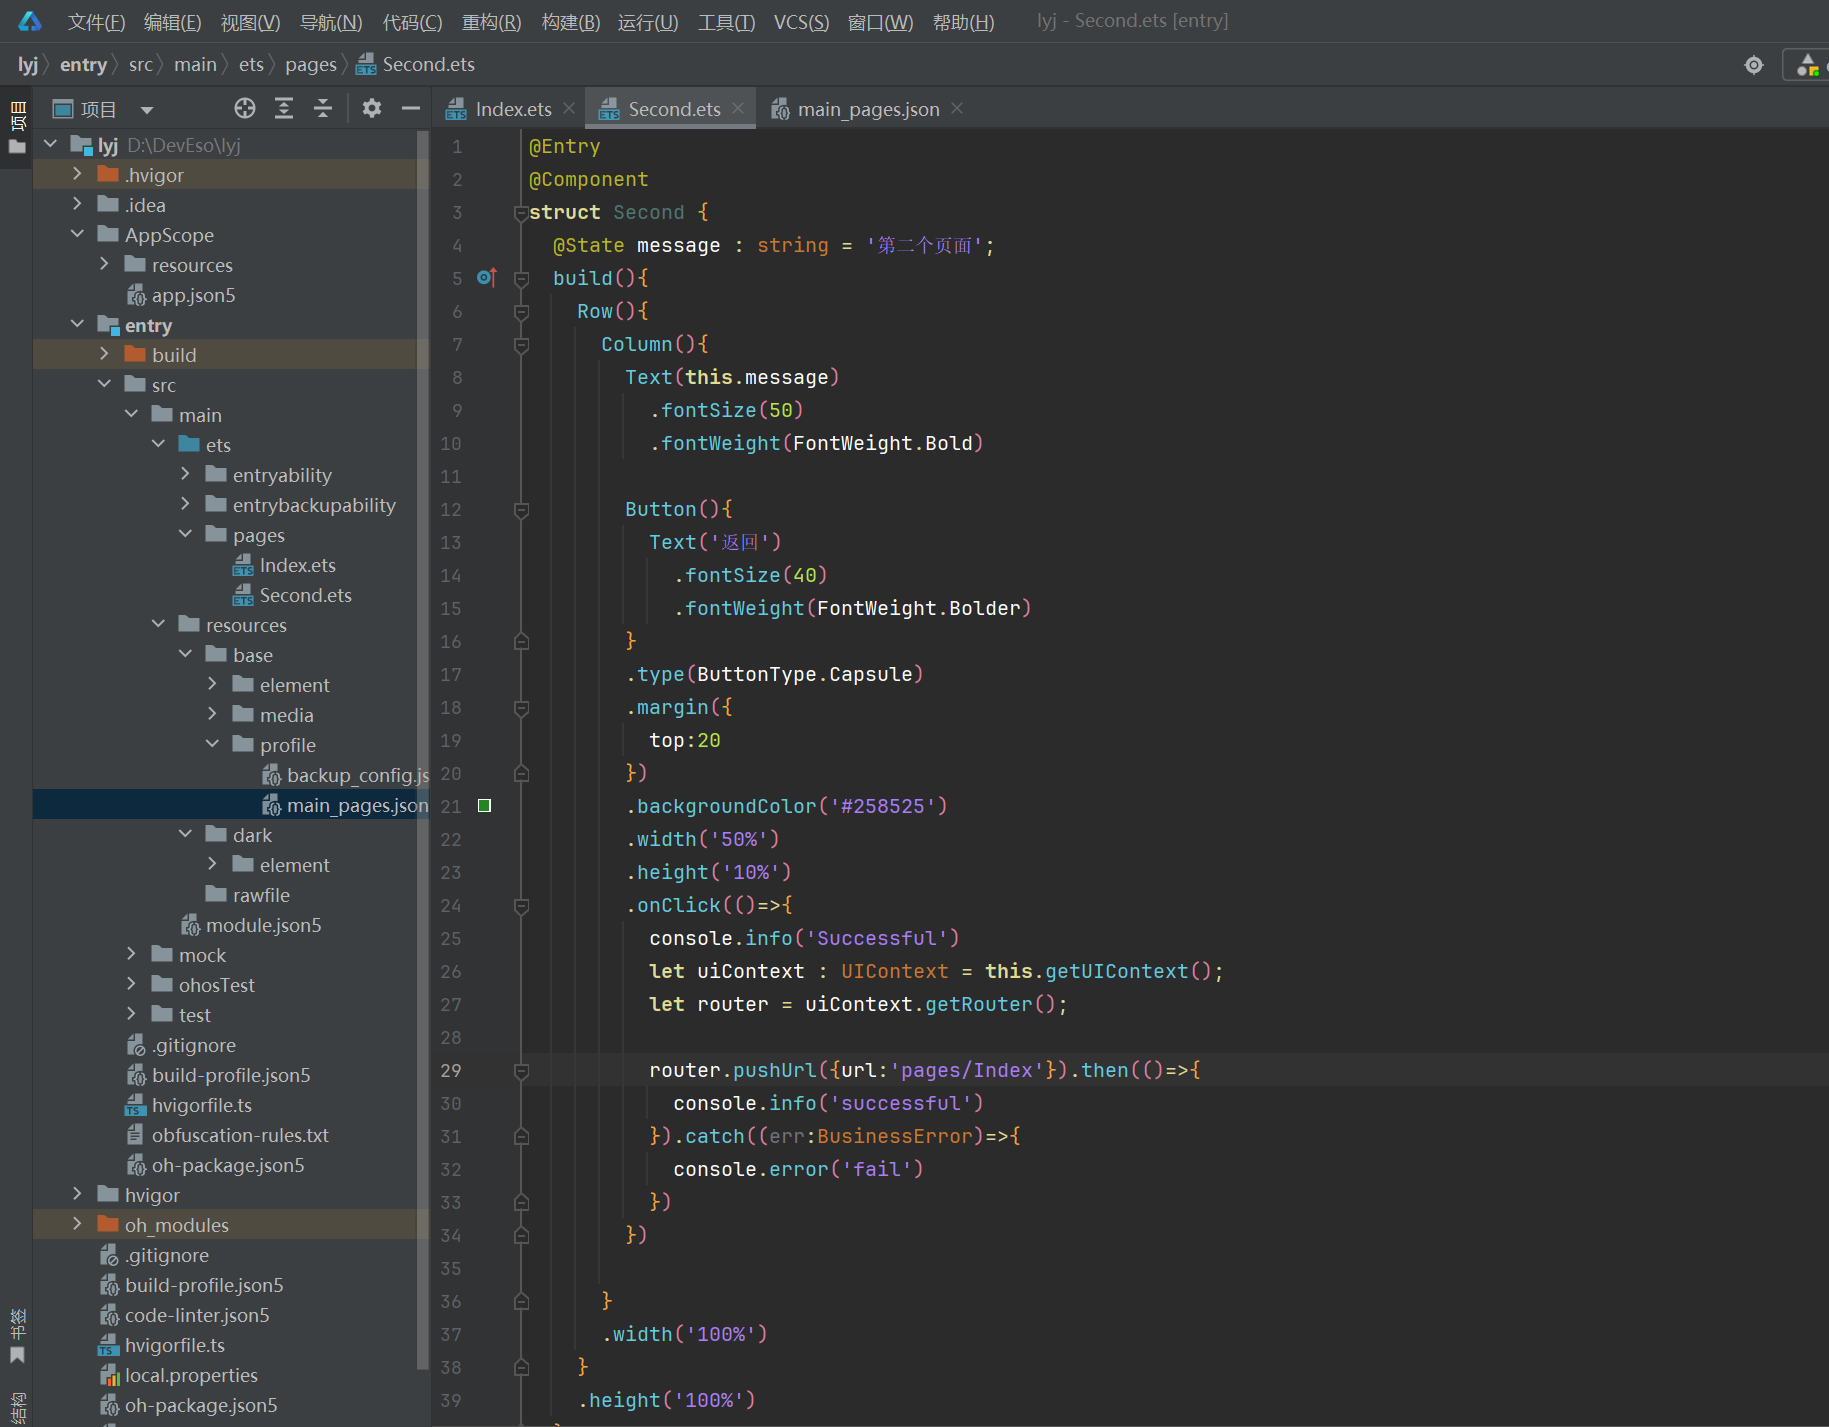Click the previewer target icon in toolbar
Image resolution: width=1829 pixels, height=1427 pixels.
[1754, 65]
